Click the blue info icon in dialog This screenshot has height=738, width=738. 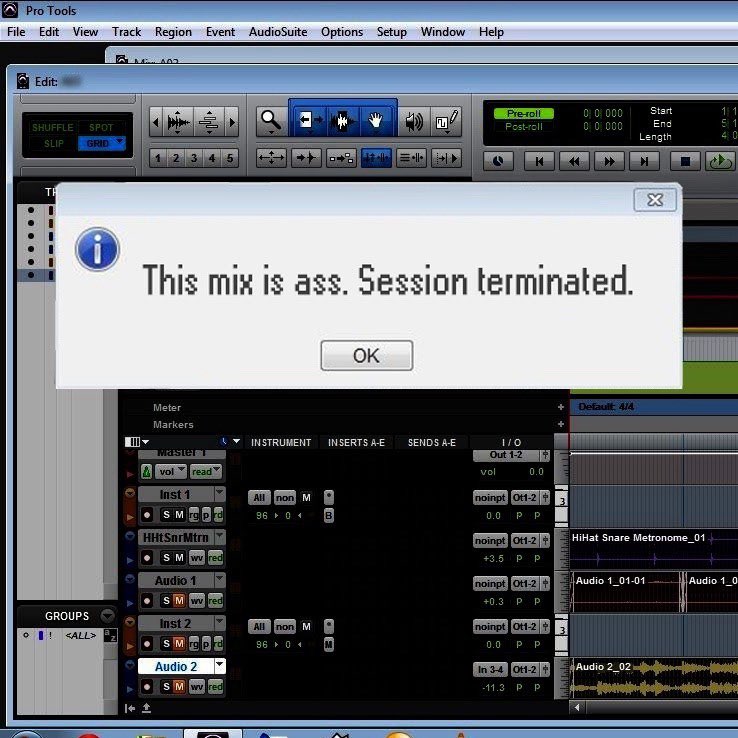click(97, 249)
